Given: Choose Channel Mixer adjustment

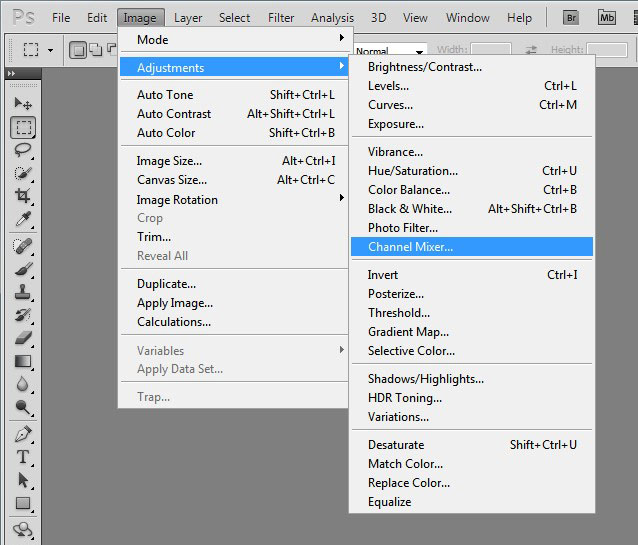Looking at the screenshot, I should 472,247.
